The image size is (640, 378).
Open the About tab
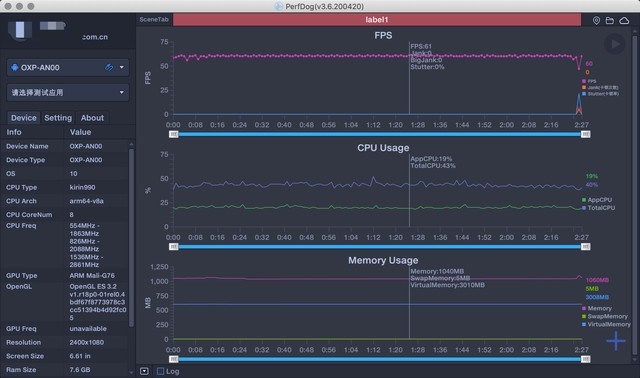(92, 118)
